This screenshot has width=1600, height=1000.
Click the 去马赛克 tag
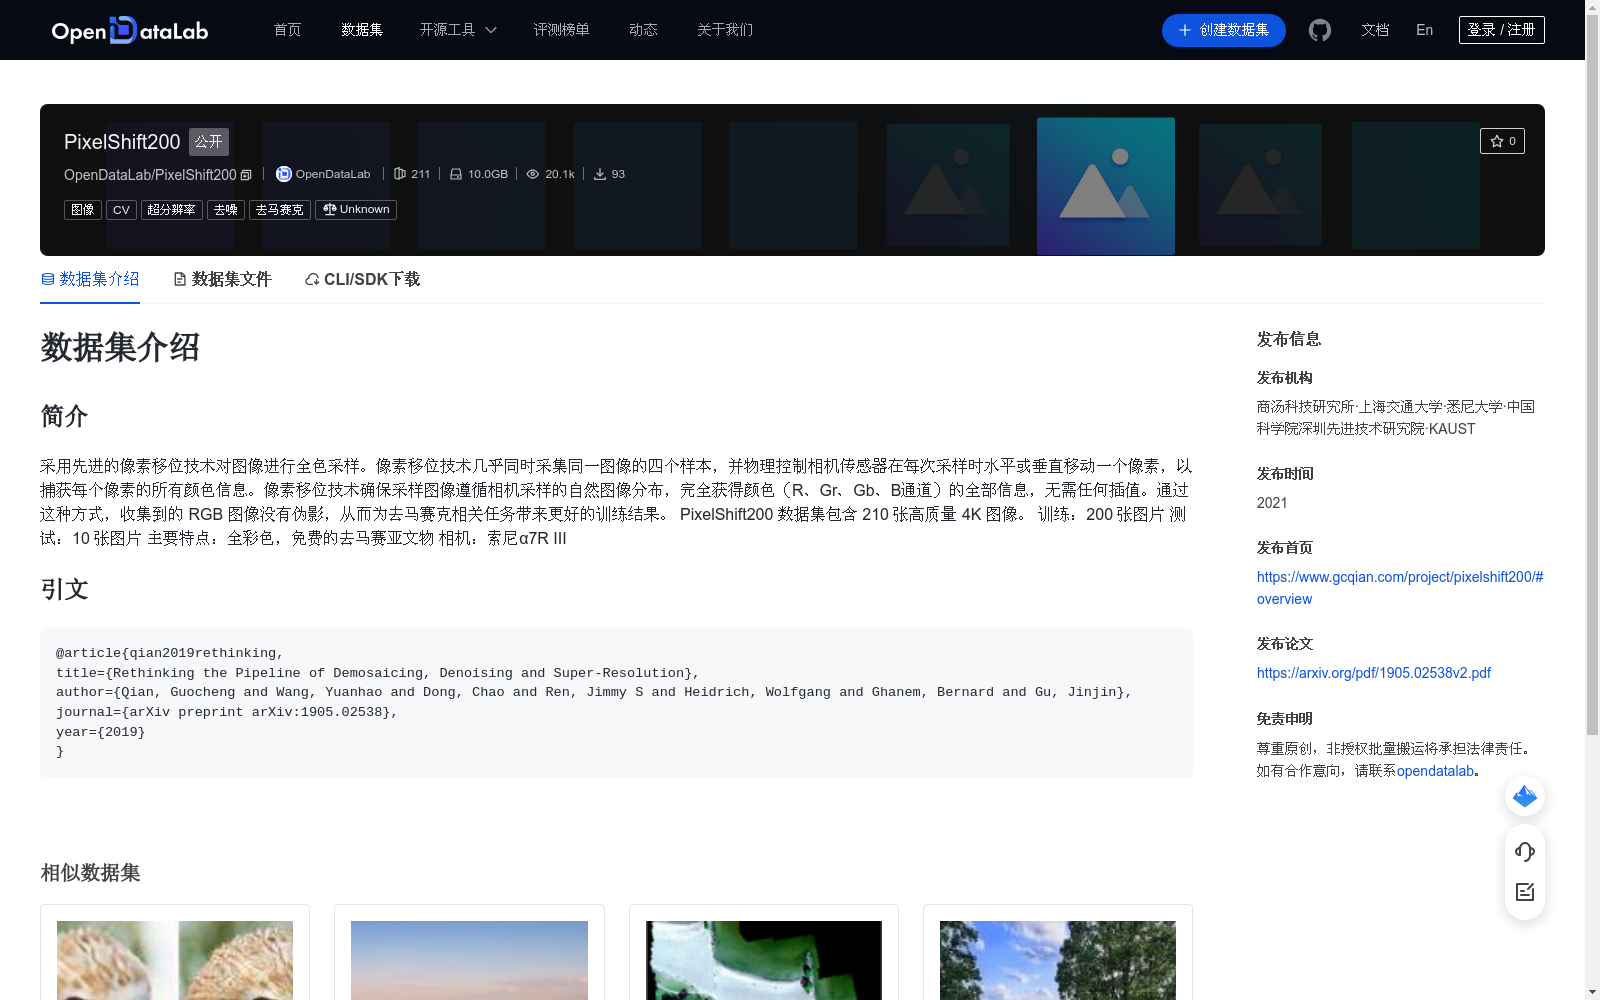point(280,210)
